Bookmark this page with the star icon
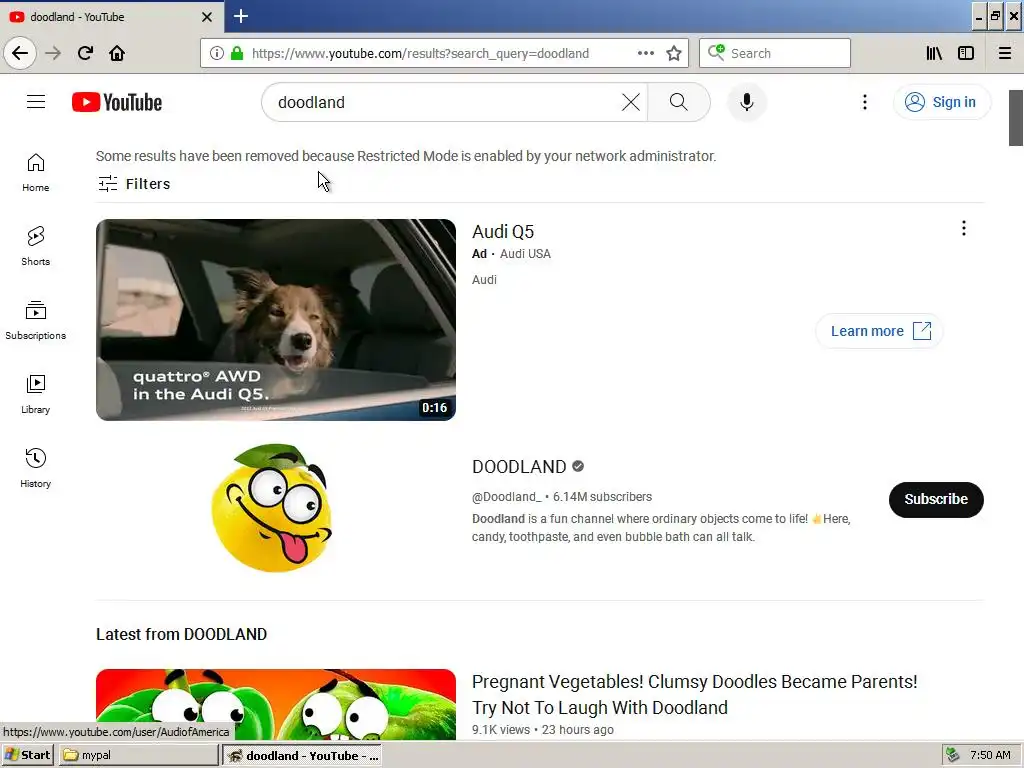This screenshot has height=768, width=1024. pyautogui.click(x=674, y=53)
